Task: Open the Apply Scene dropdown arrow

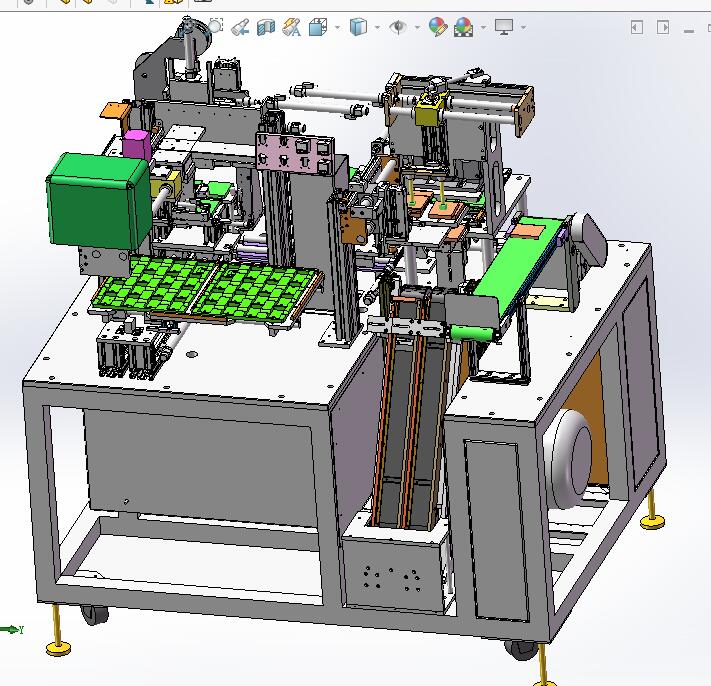Action: (483, 28)
